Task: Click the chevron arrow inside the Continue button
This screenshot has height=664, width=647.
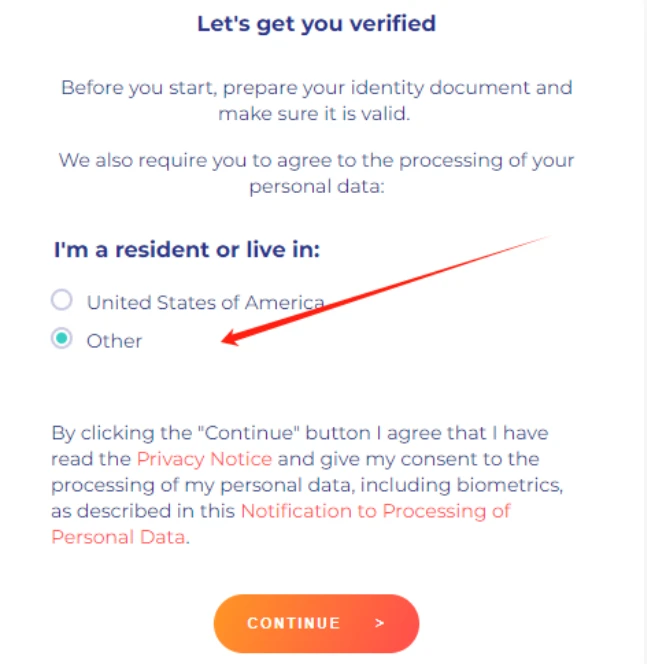Action: [380, 623]
